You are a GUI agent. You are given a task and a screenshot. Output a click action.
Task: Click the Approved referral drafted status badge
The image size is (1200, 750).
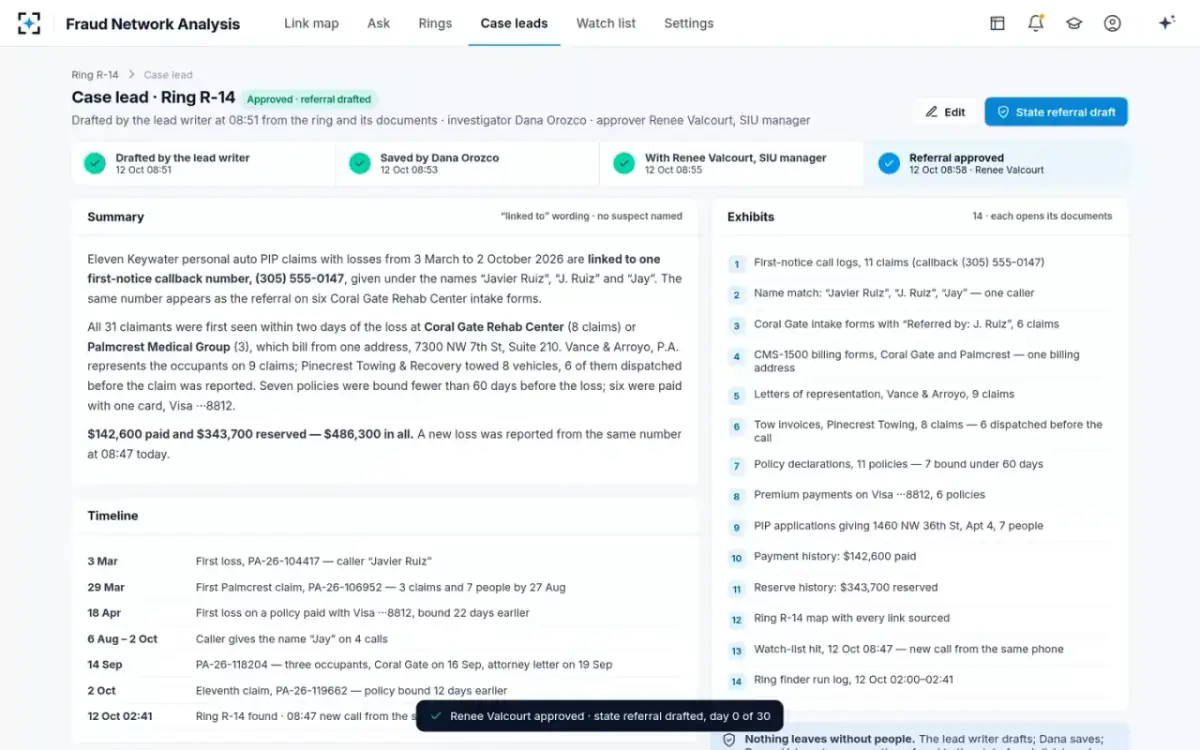pyautogui.click(x=309, y=99)
